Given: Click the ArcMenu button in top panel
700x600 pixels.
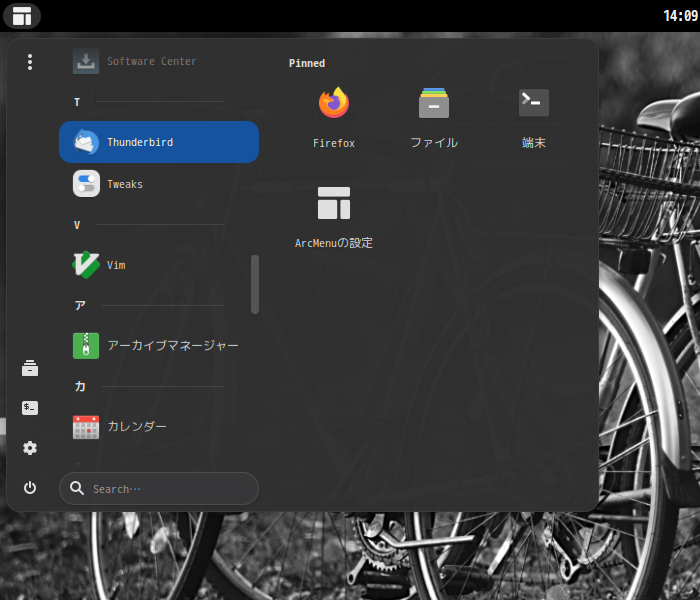Looking at the screenshot, I should pos(22,16).
